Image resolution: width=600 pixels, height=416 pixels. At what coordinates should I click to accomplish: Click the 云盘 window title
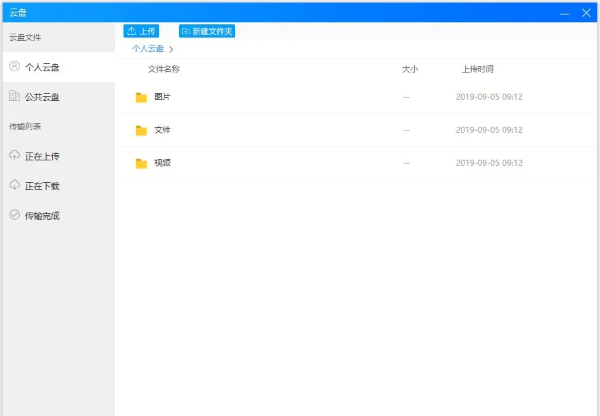(18, 13)
